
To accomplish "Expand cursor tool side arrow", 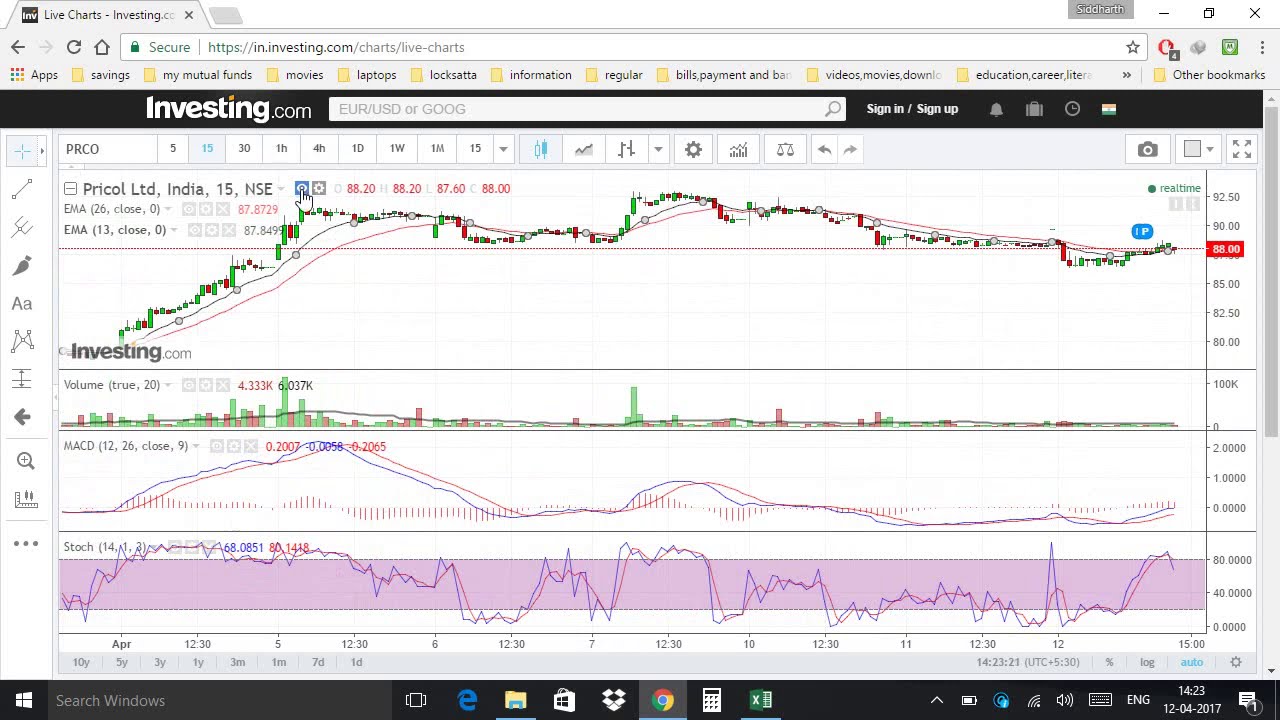I will [42, 151].
